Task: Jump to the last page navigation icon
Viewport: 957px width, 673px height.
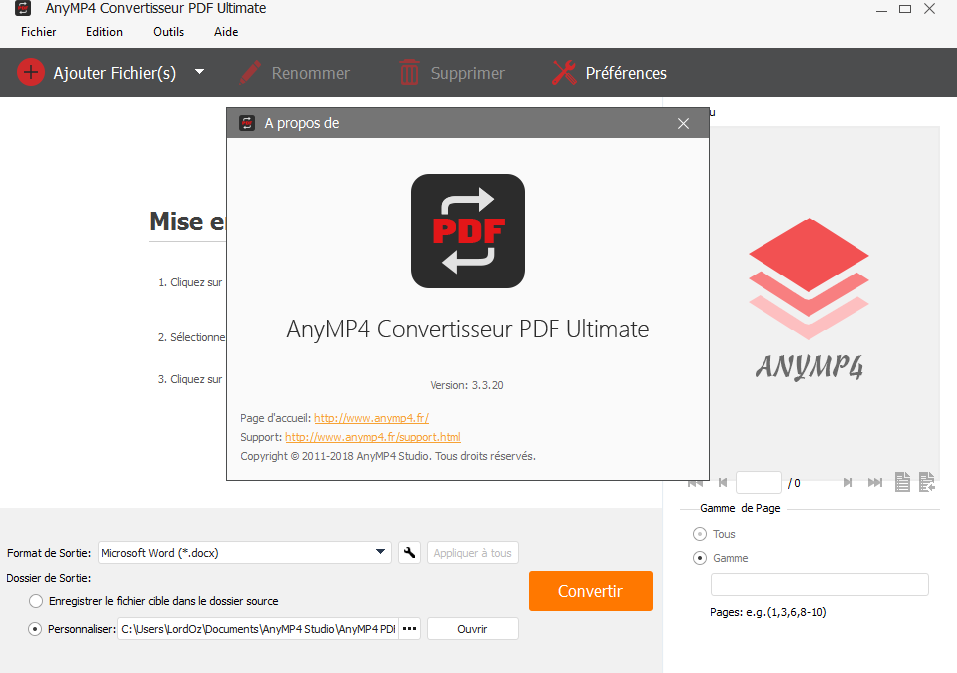Action: coord(875,483)
